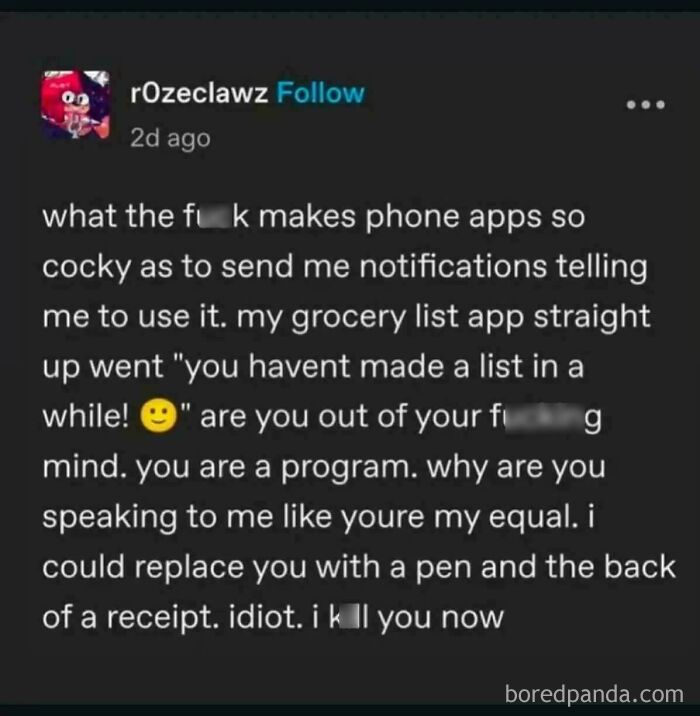The width and height of the screenshot is (700, 716).
Task: Click the word 'cocky' in the post
Action: click(87, 268)
